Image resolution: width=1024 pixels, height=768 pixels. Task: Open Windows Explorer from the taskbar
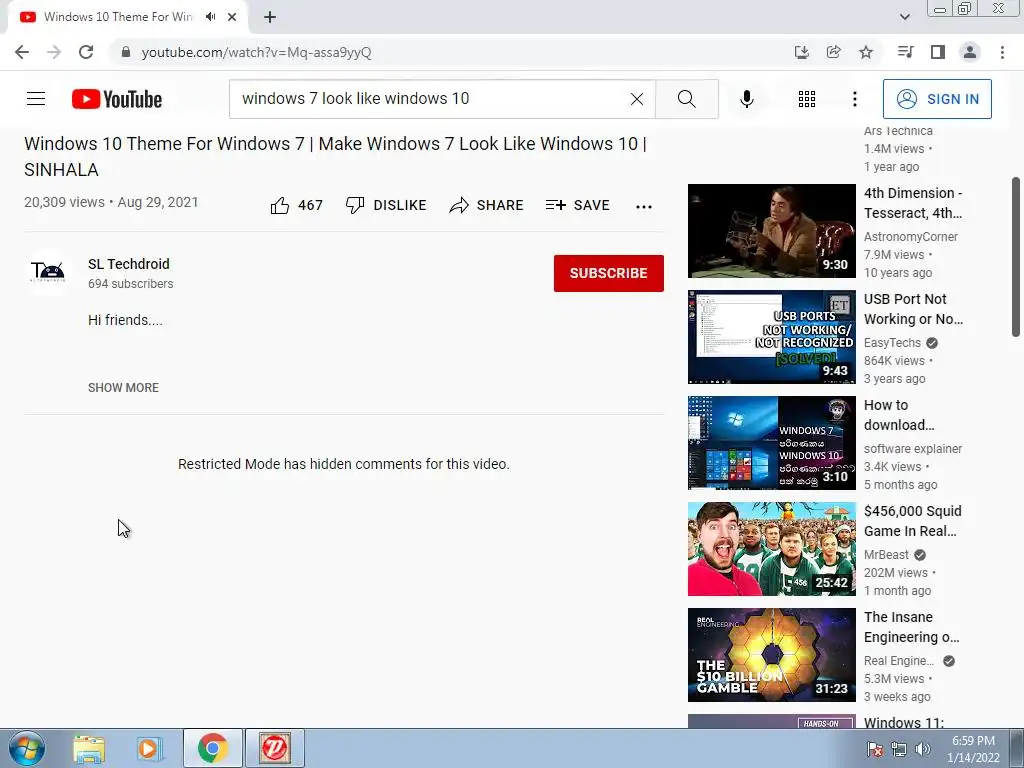pos(89,748)
